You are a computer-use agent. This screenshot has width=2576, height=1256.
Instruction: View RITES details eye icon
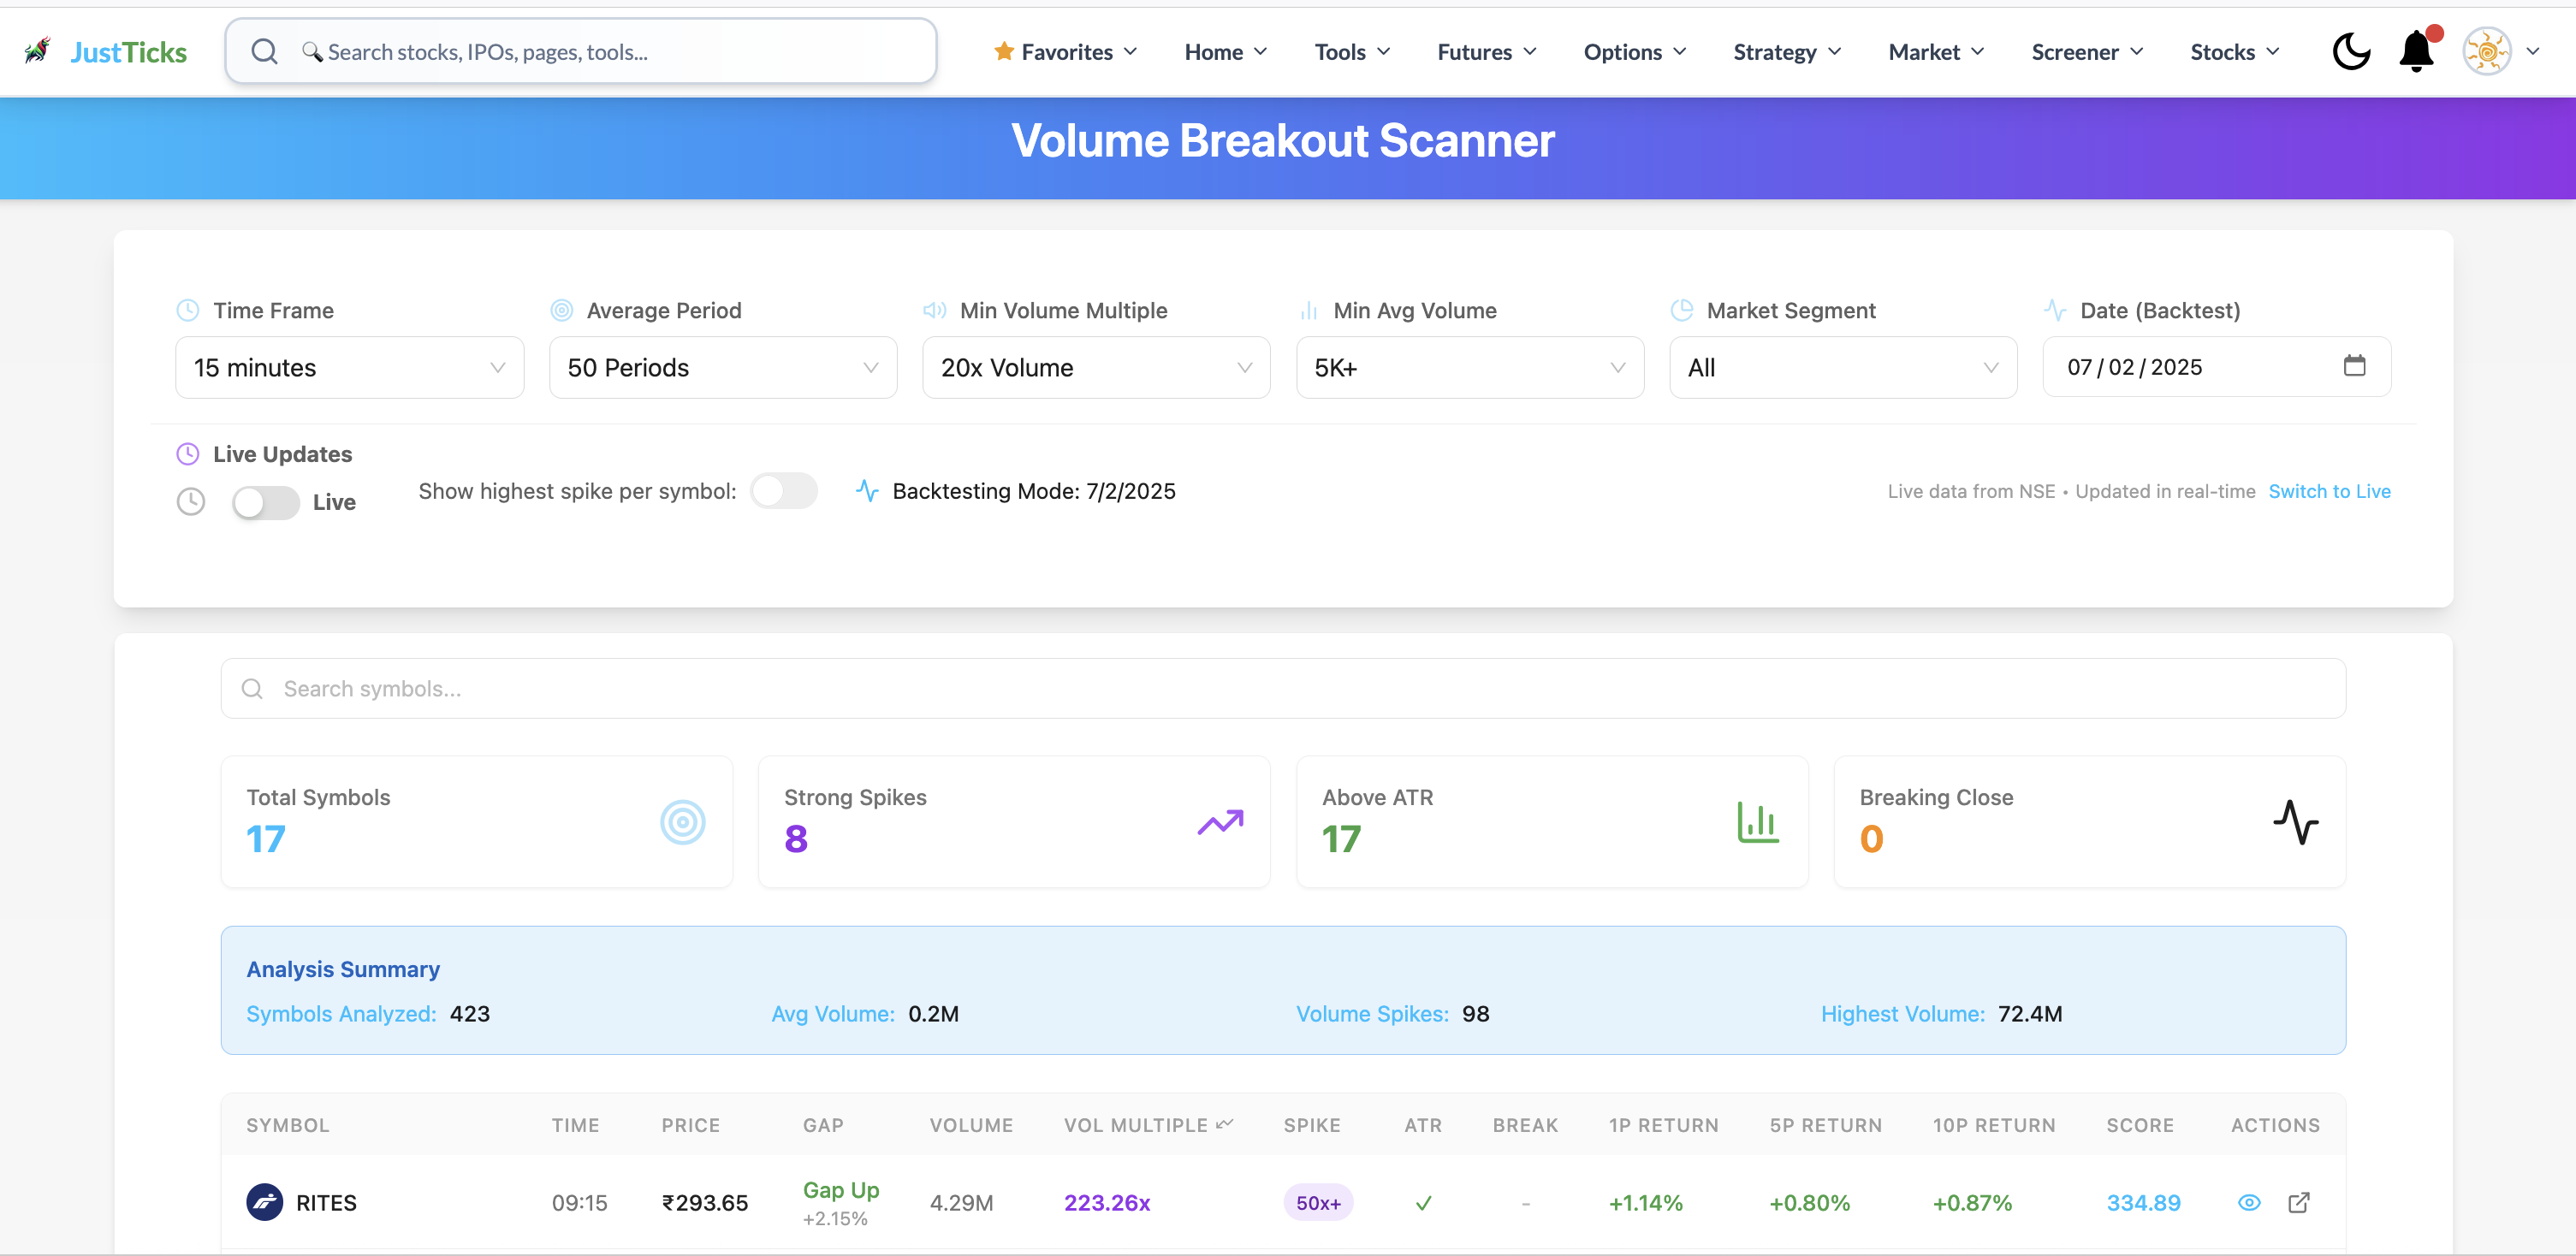(x=2249, y=1202)
